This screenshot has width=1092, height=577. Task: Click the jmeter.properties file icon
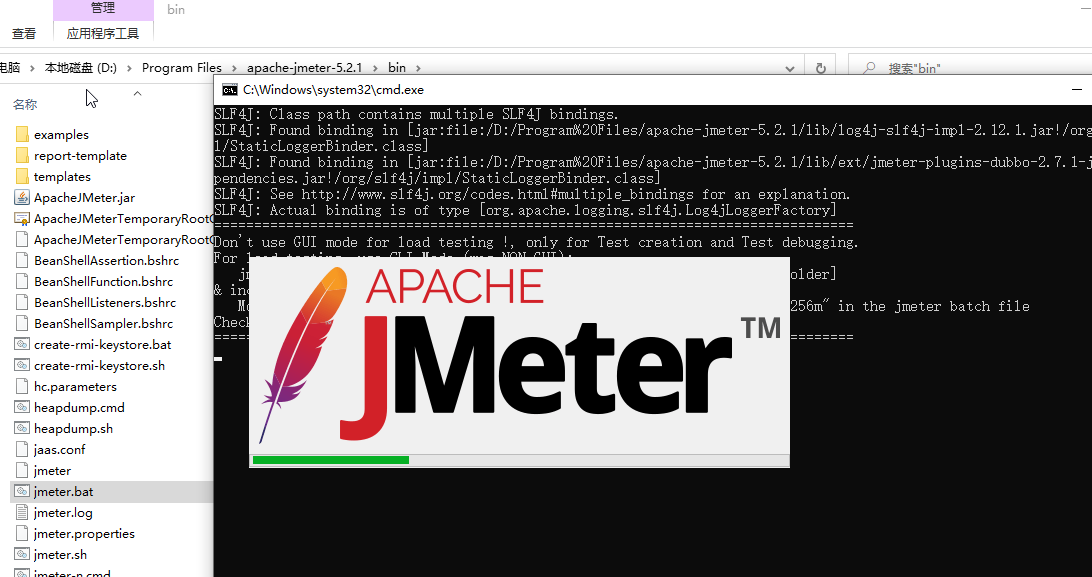pos(22,533)
